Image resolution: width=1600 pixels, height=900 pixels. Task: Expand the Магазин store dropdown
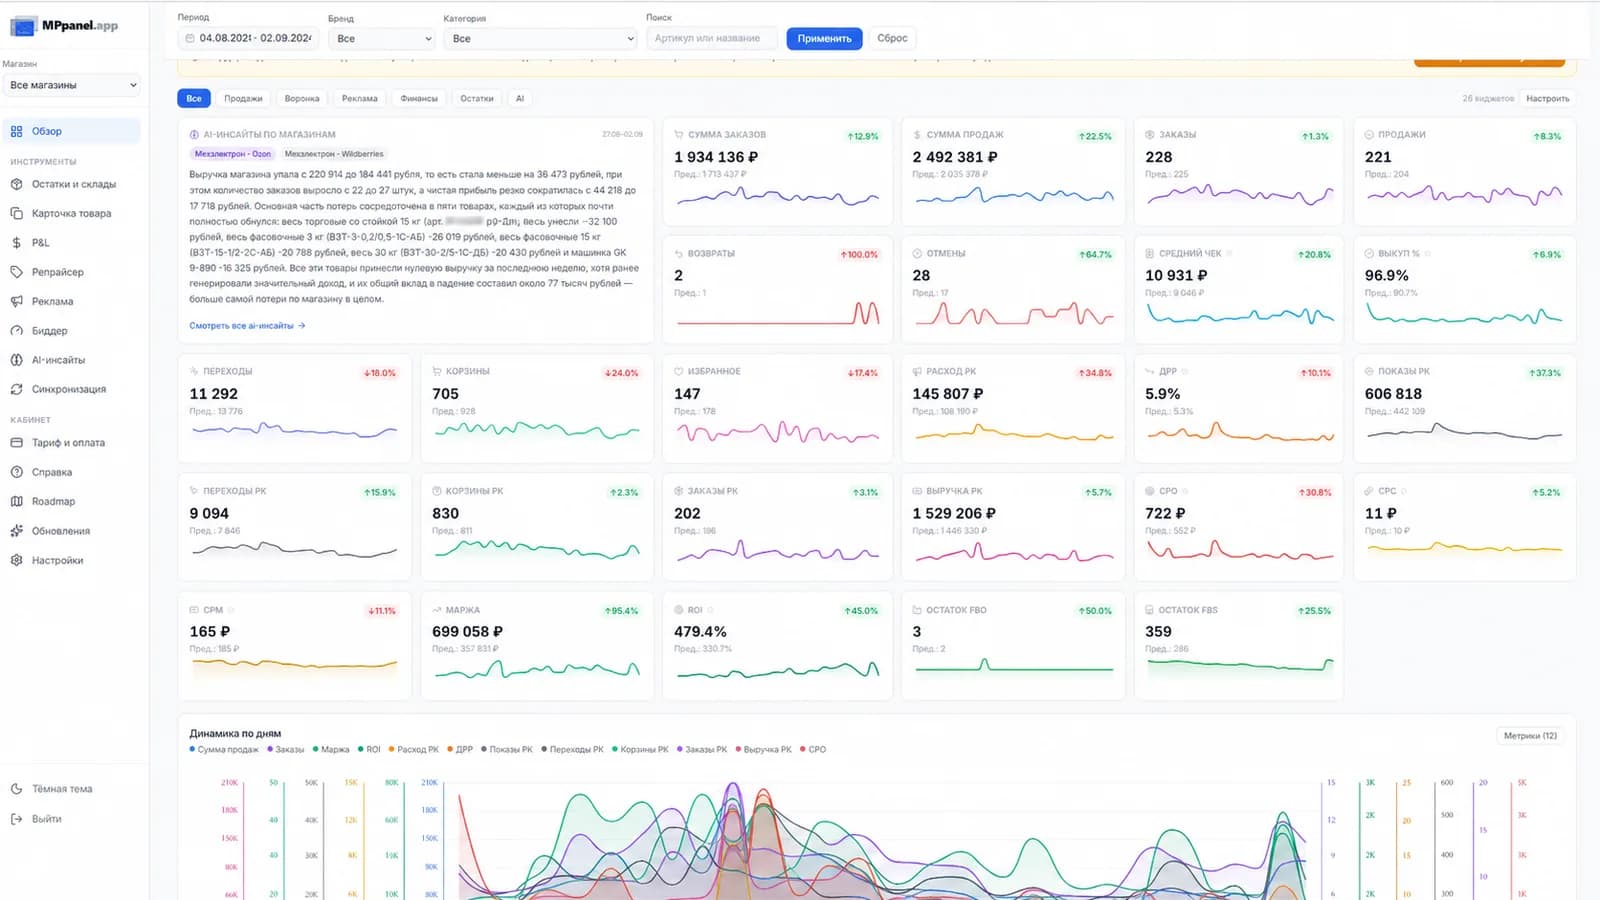72,85
